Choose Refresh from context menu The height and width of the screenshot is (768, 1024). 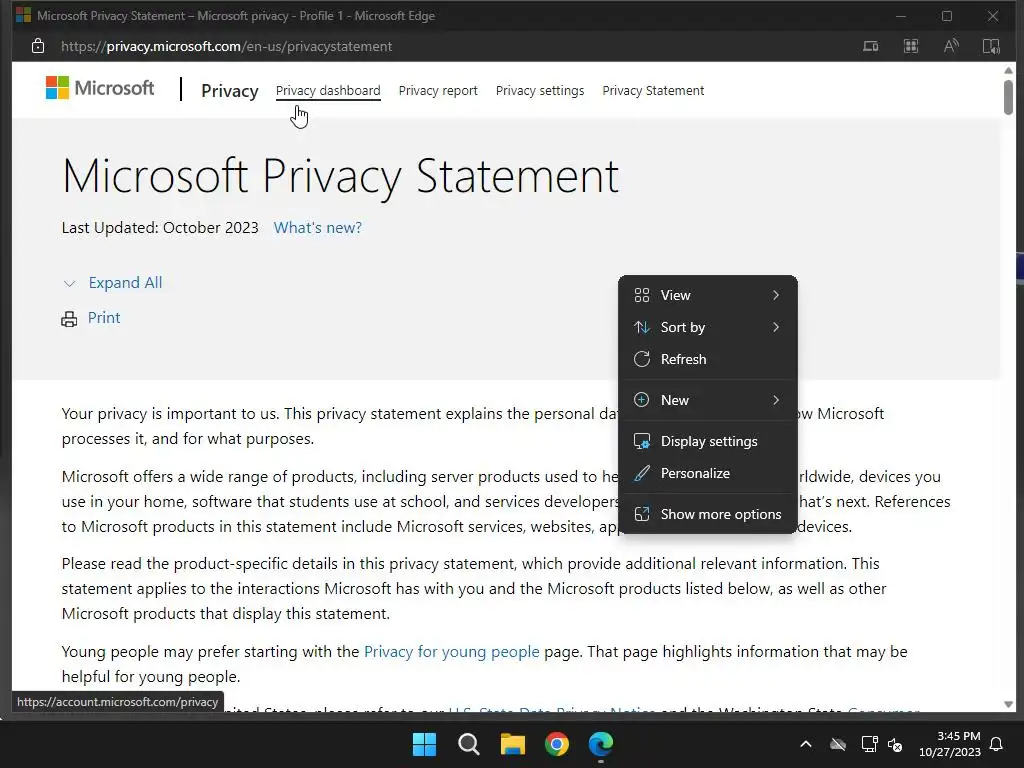(708, 359)
